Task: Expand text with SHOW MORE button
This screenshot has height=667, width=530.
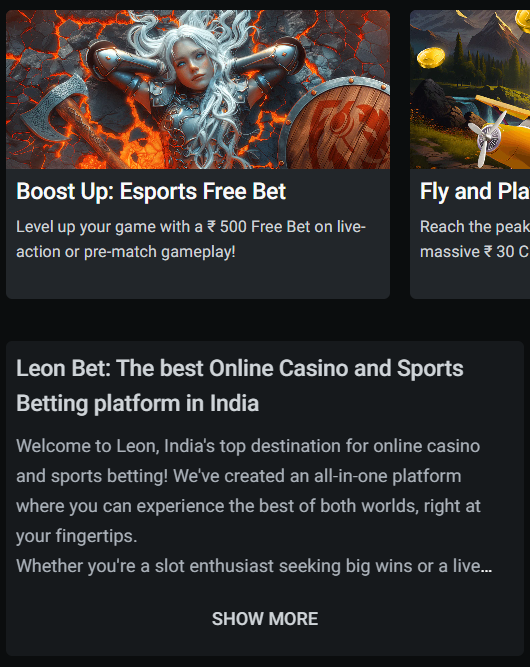Action: [x=265, y=619]
